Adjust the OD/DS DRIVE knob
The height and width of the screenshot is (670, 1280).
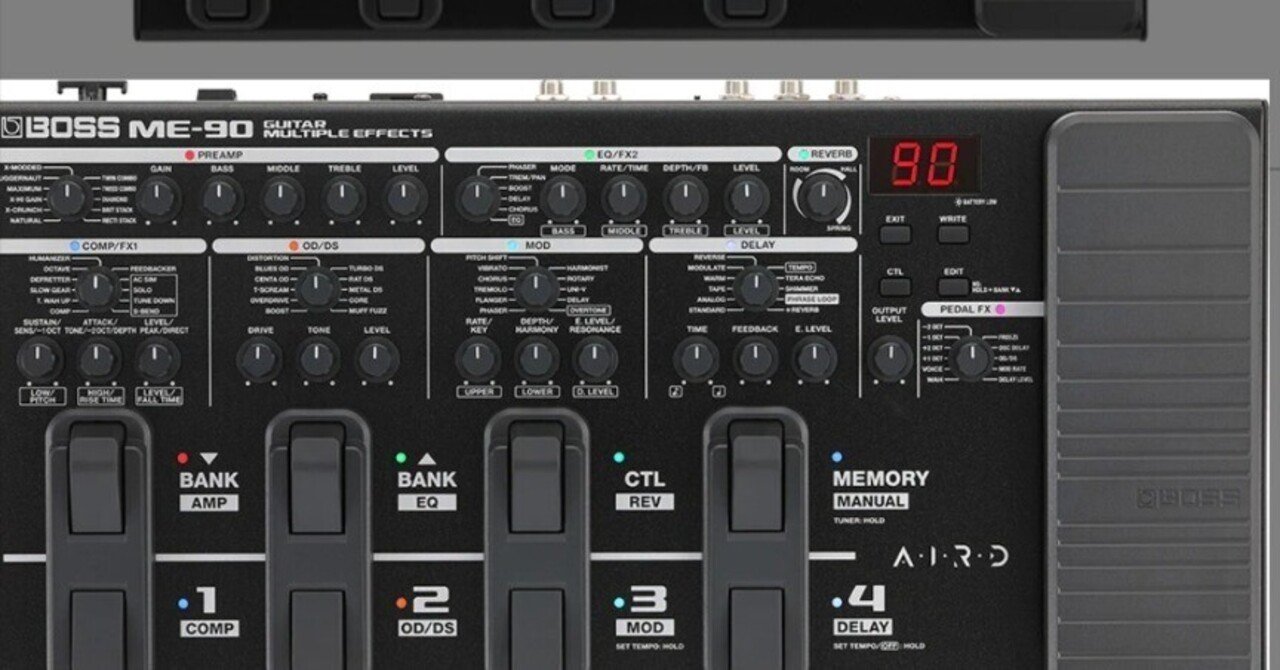tap(259, 358)
